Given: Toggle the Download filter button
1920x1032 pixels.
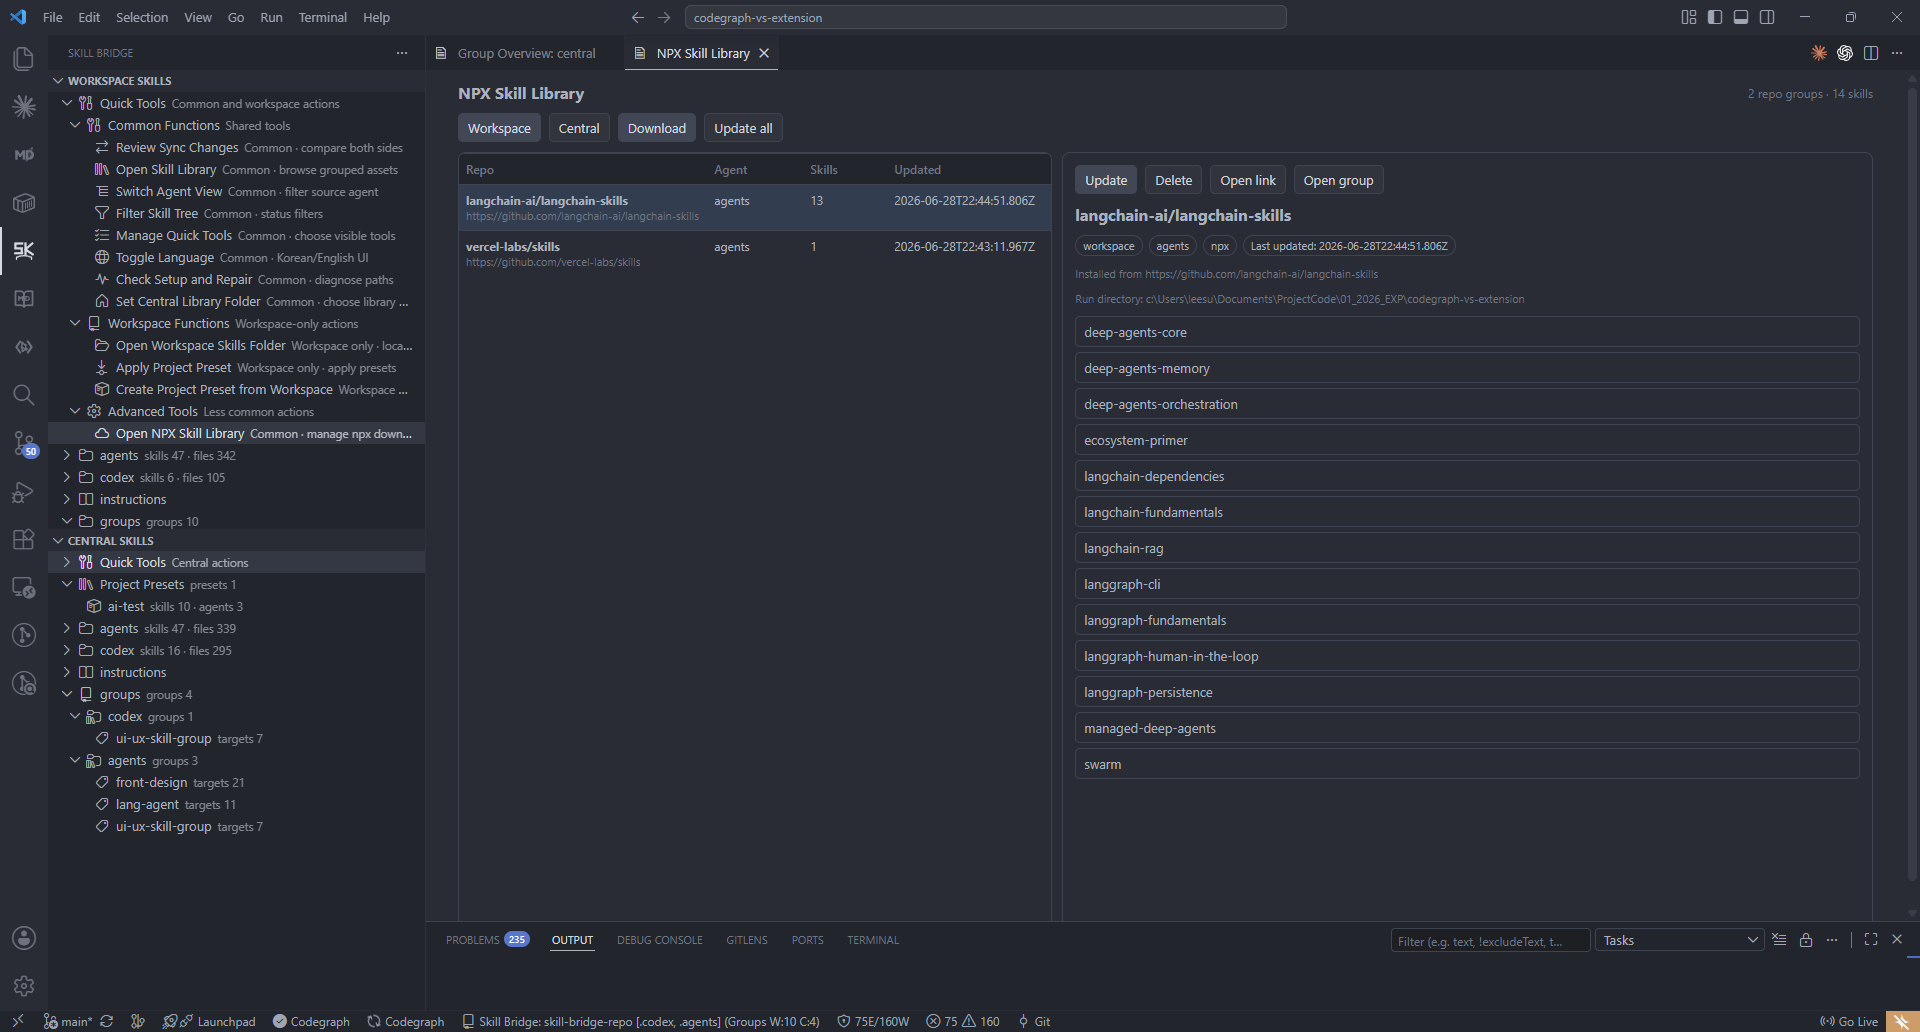Looking at the screenshot, I should (657, 128).
